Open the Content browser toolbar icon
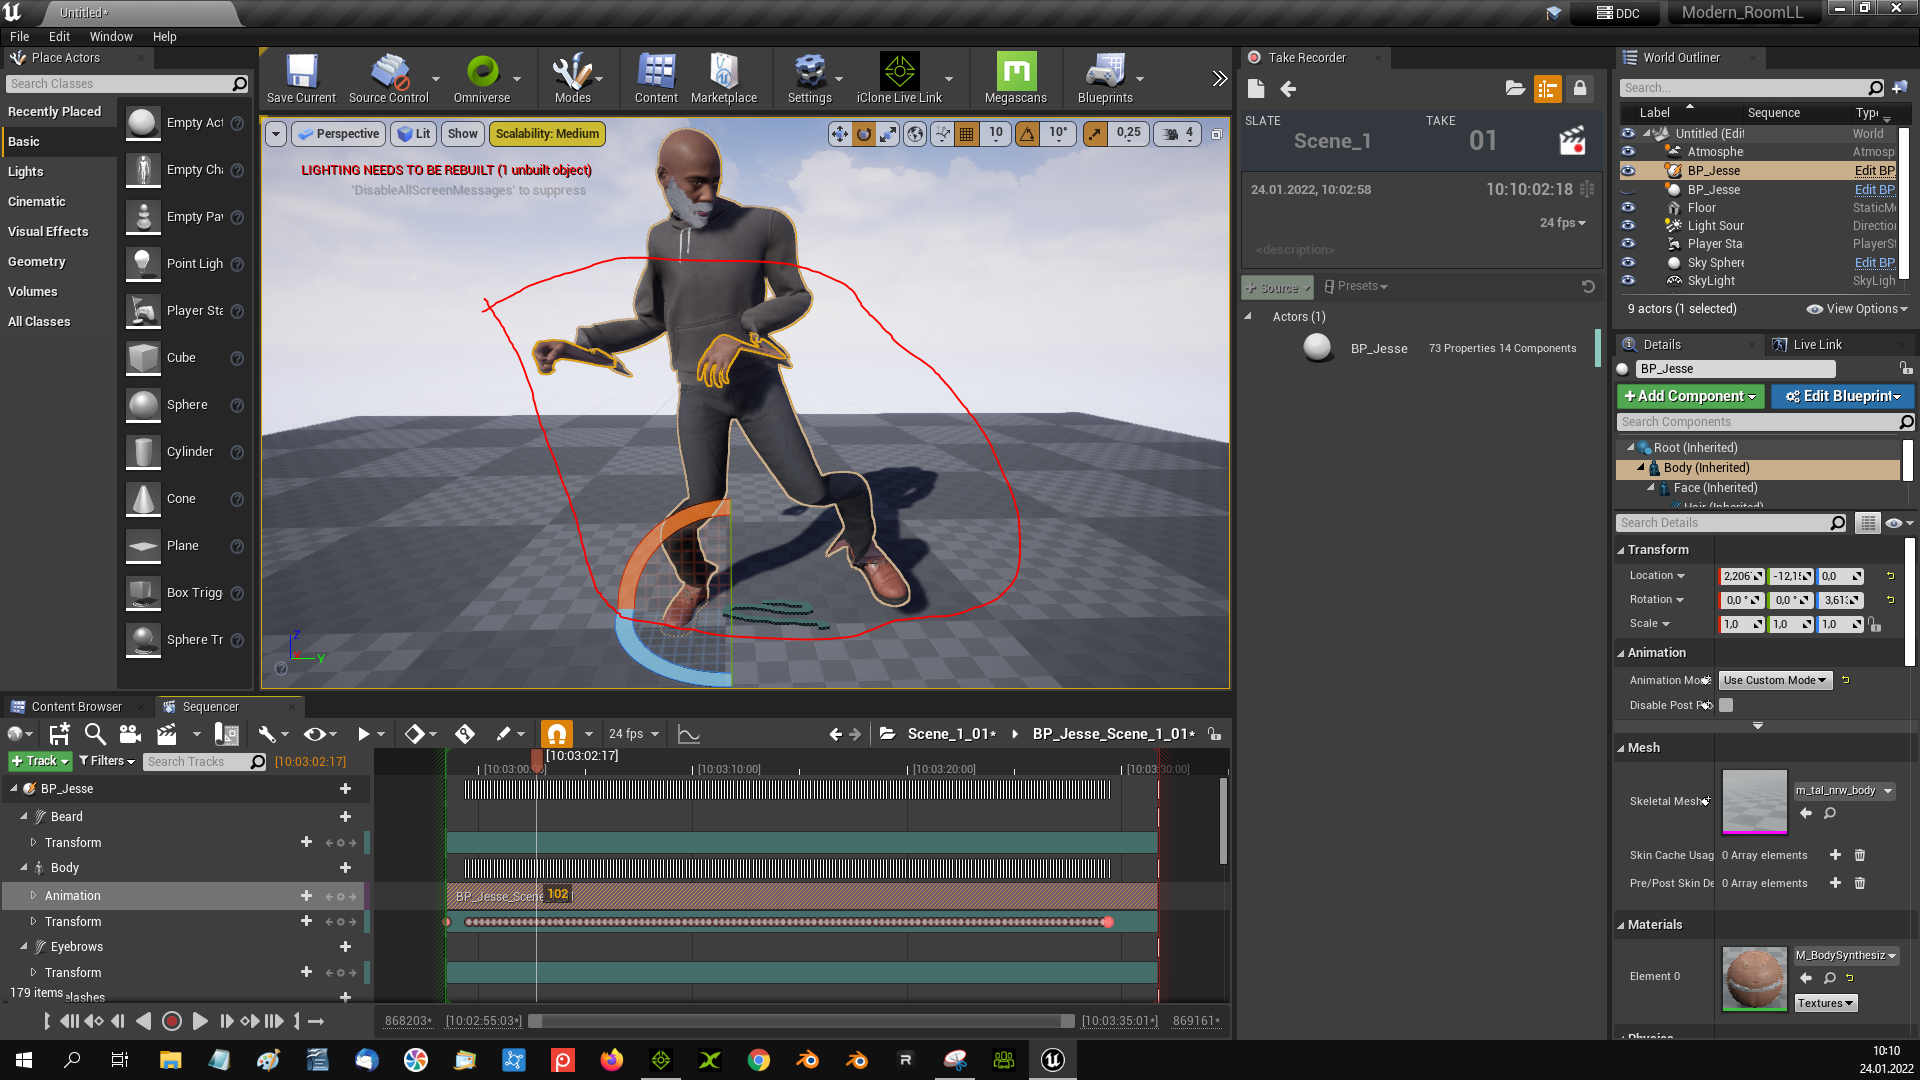 pyautogui.click(x=656, y=78)
